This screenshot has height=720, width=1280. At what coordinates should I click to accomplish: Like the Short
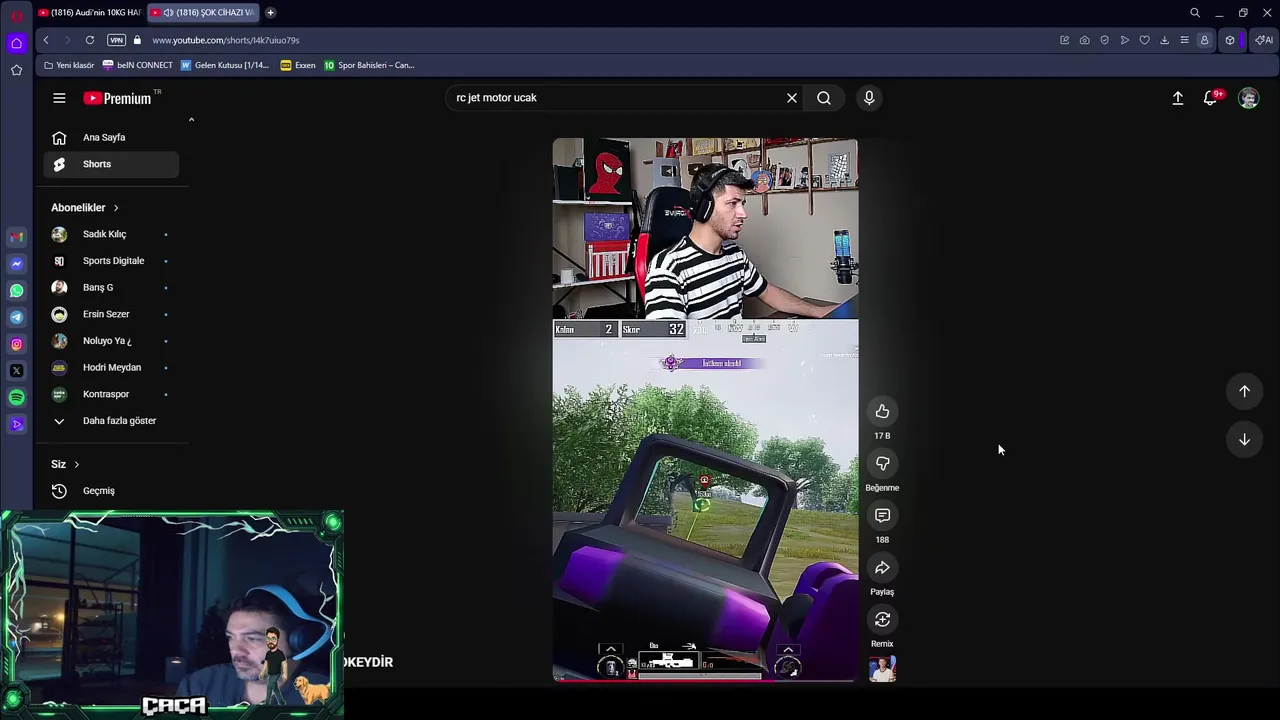[882, 412]
